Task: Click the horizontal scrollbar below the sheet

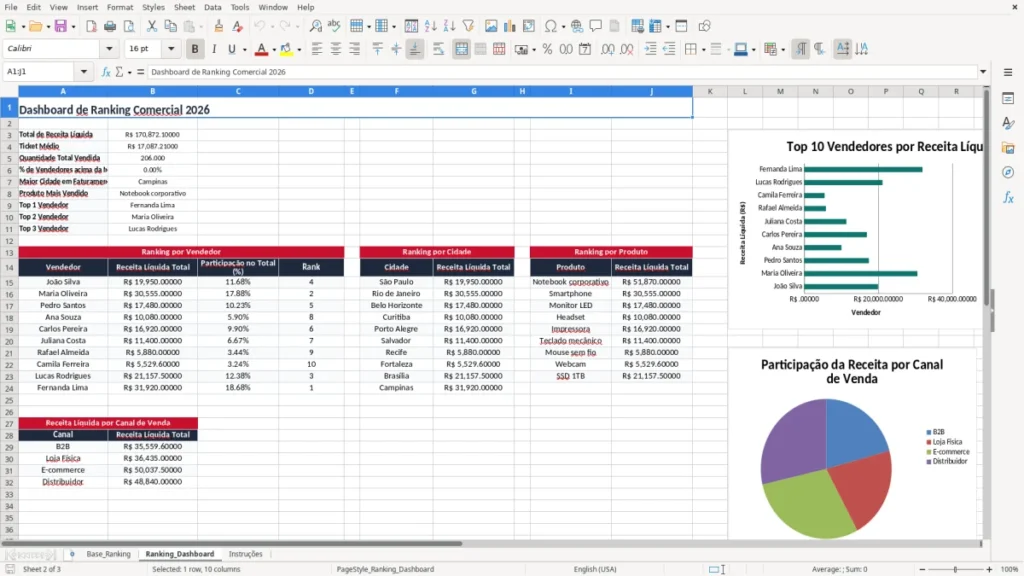Action: click(490, 543)
